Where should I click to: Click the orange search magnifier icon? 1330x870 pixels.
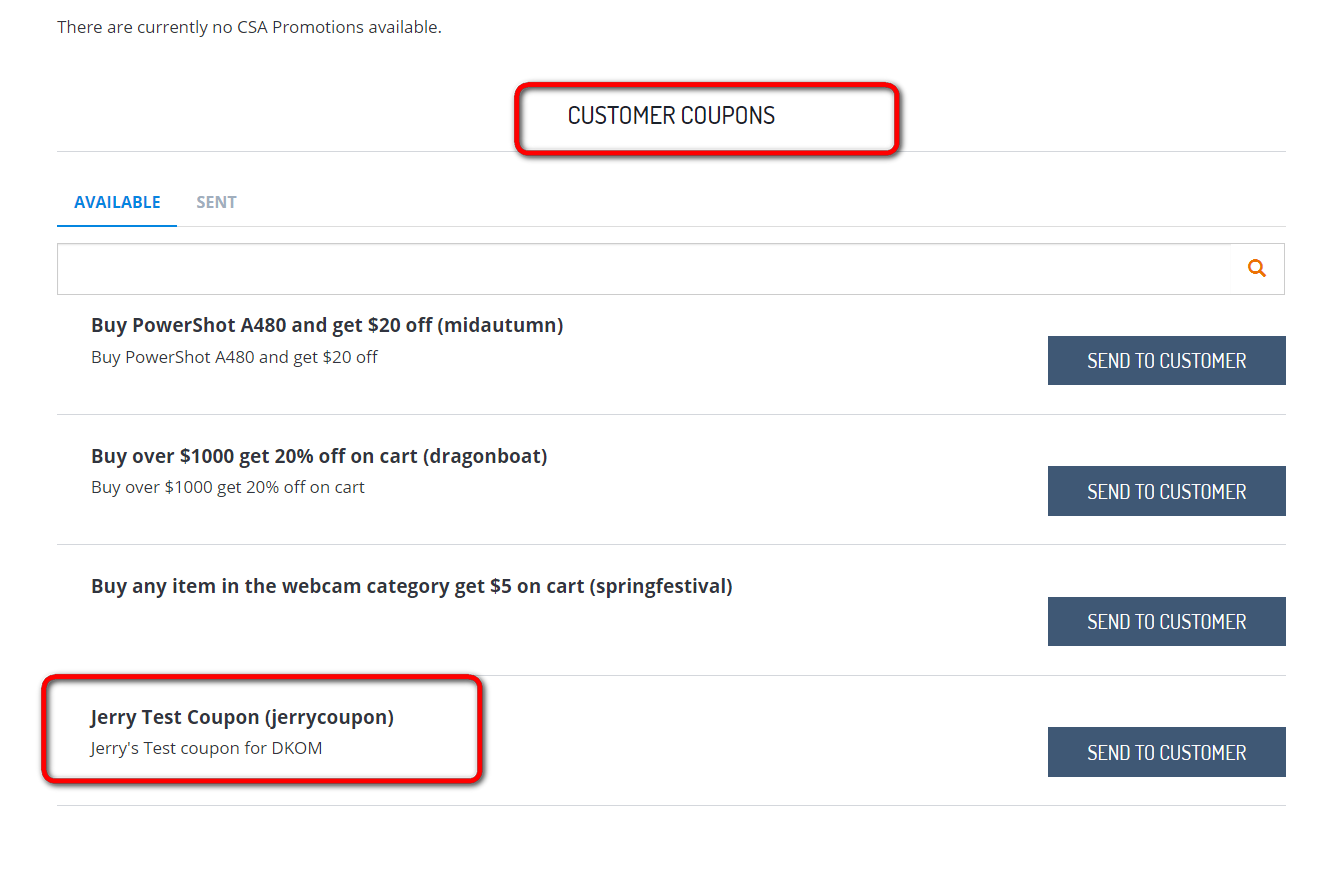tap(1257, 268)
